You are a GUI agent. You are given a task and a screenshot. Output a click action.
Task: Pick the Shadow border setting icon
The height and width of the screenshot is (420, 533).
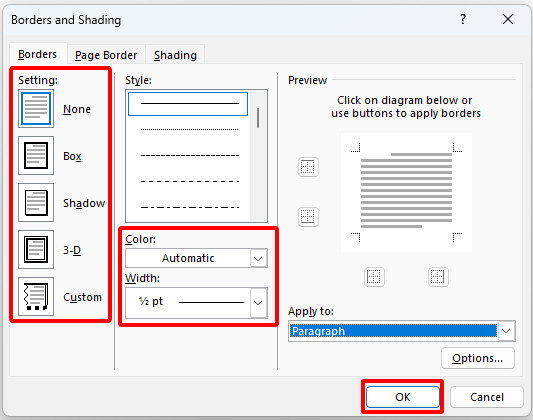pyautogui.click(x=36, y=203)
